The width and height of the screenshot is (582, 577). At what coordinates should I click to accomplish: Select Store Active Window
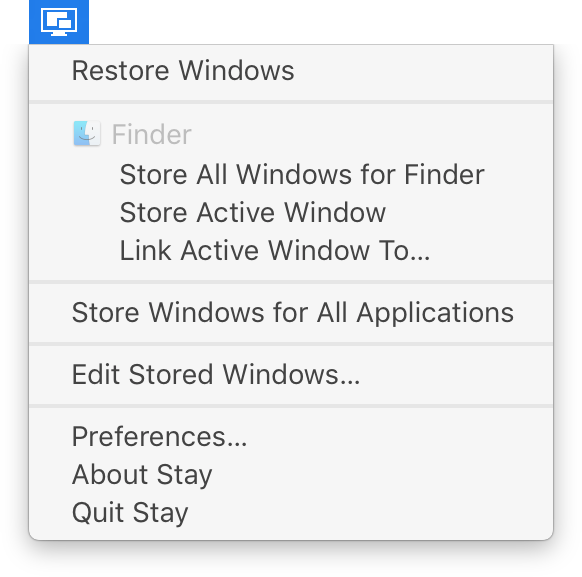[291, 213]
